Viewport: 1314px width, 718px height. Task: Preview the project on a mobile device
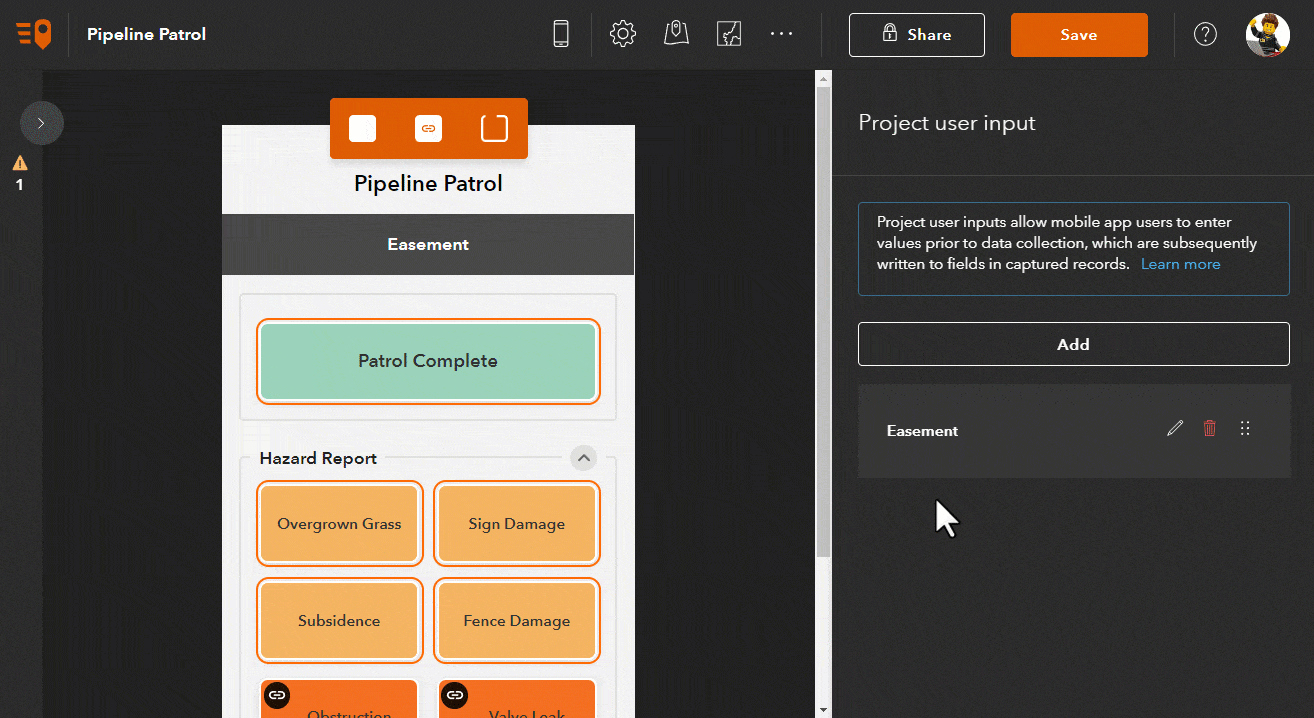pyautogui.click(x=561, y=33)
